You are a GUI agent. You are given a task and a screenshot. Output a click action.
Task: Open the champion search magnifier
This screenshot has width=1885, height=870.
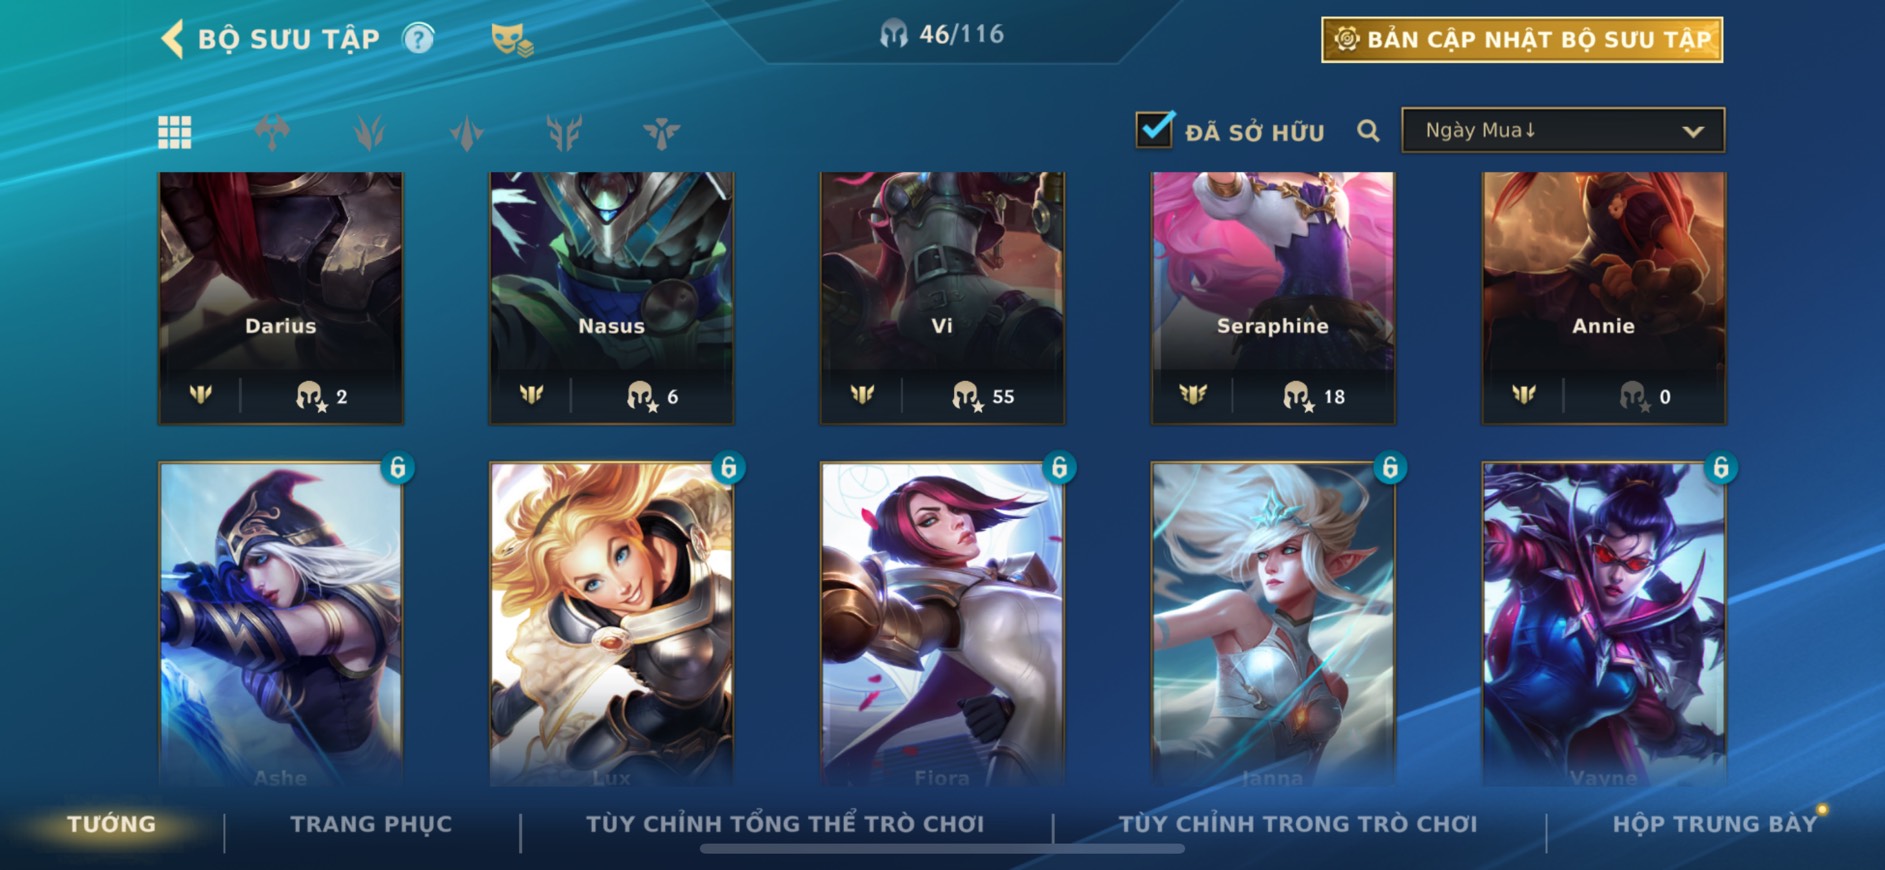[1368, 131]
